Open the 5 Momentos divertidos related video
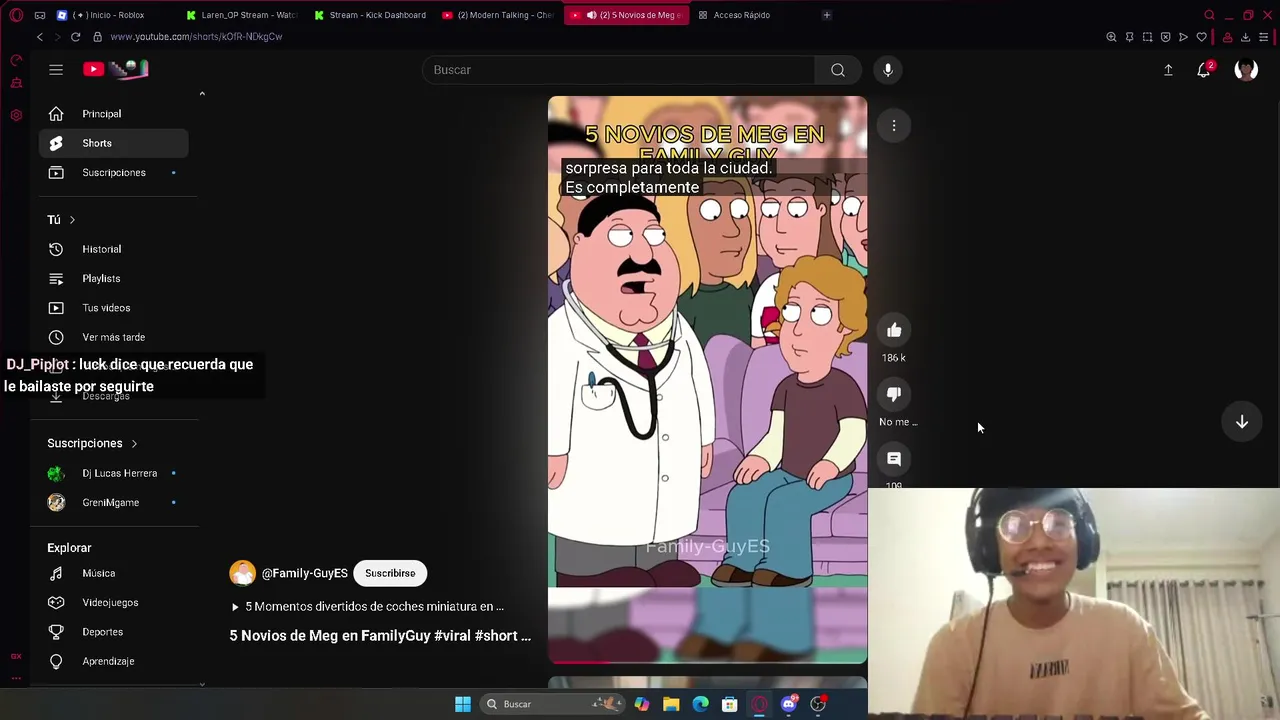1280x720 pixels. point(367,607)
